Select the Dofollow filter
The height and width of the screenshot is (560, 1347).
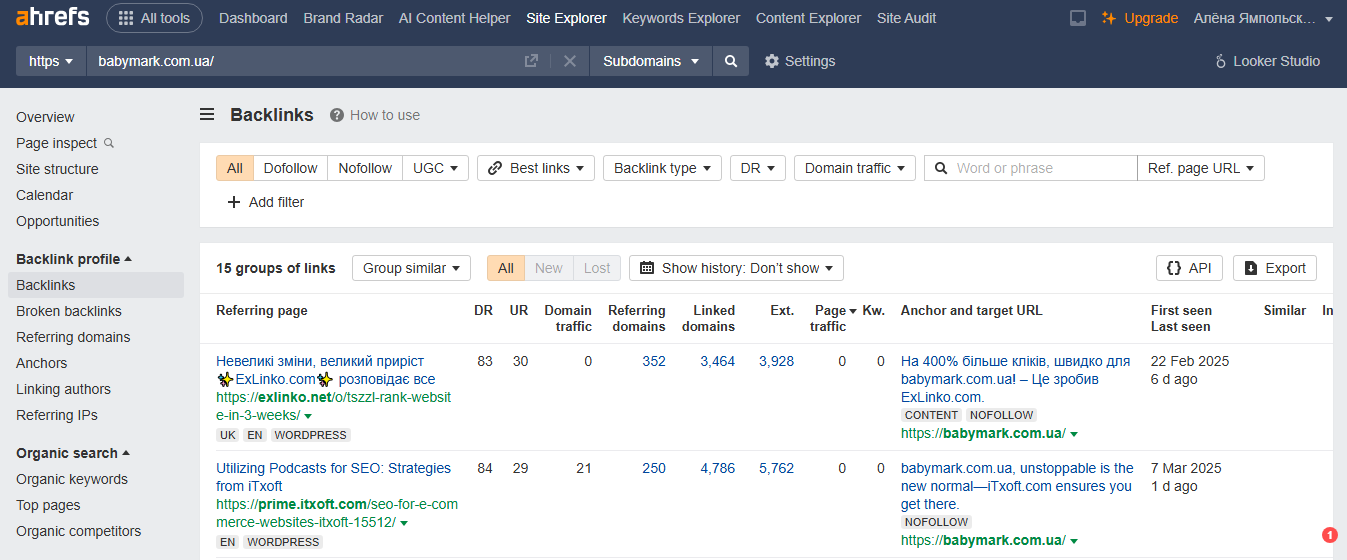pos(291,168)
